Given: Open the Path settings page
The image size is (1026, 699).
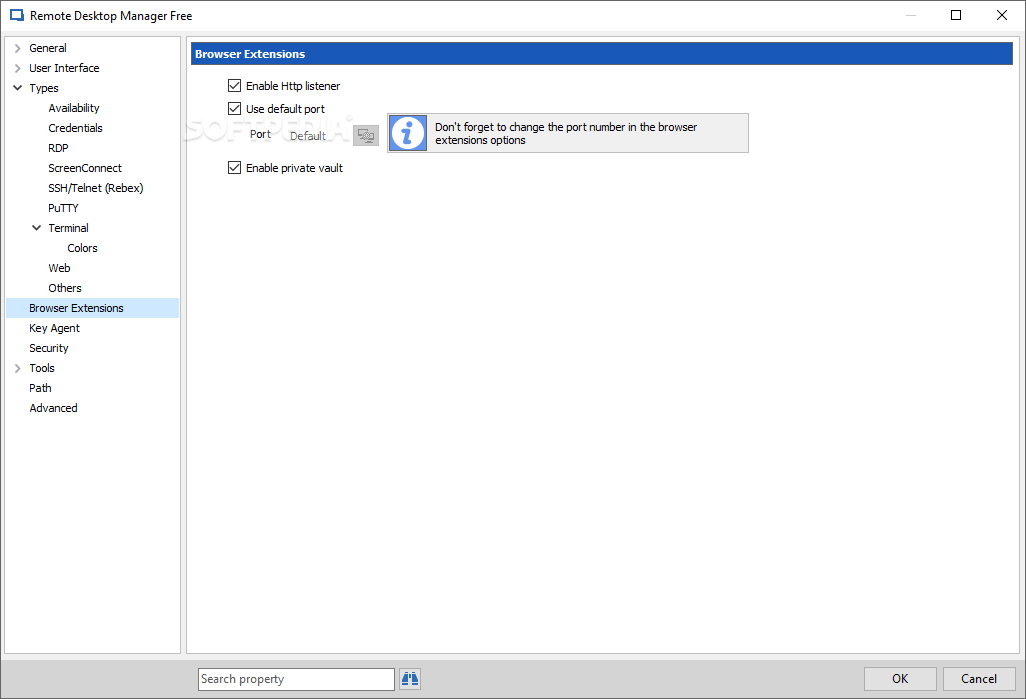Looking at the screenshot, I should pyautogui.click(x=40, y=388).
